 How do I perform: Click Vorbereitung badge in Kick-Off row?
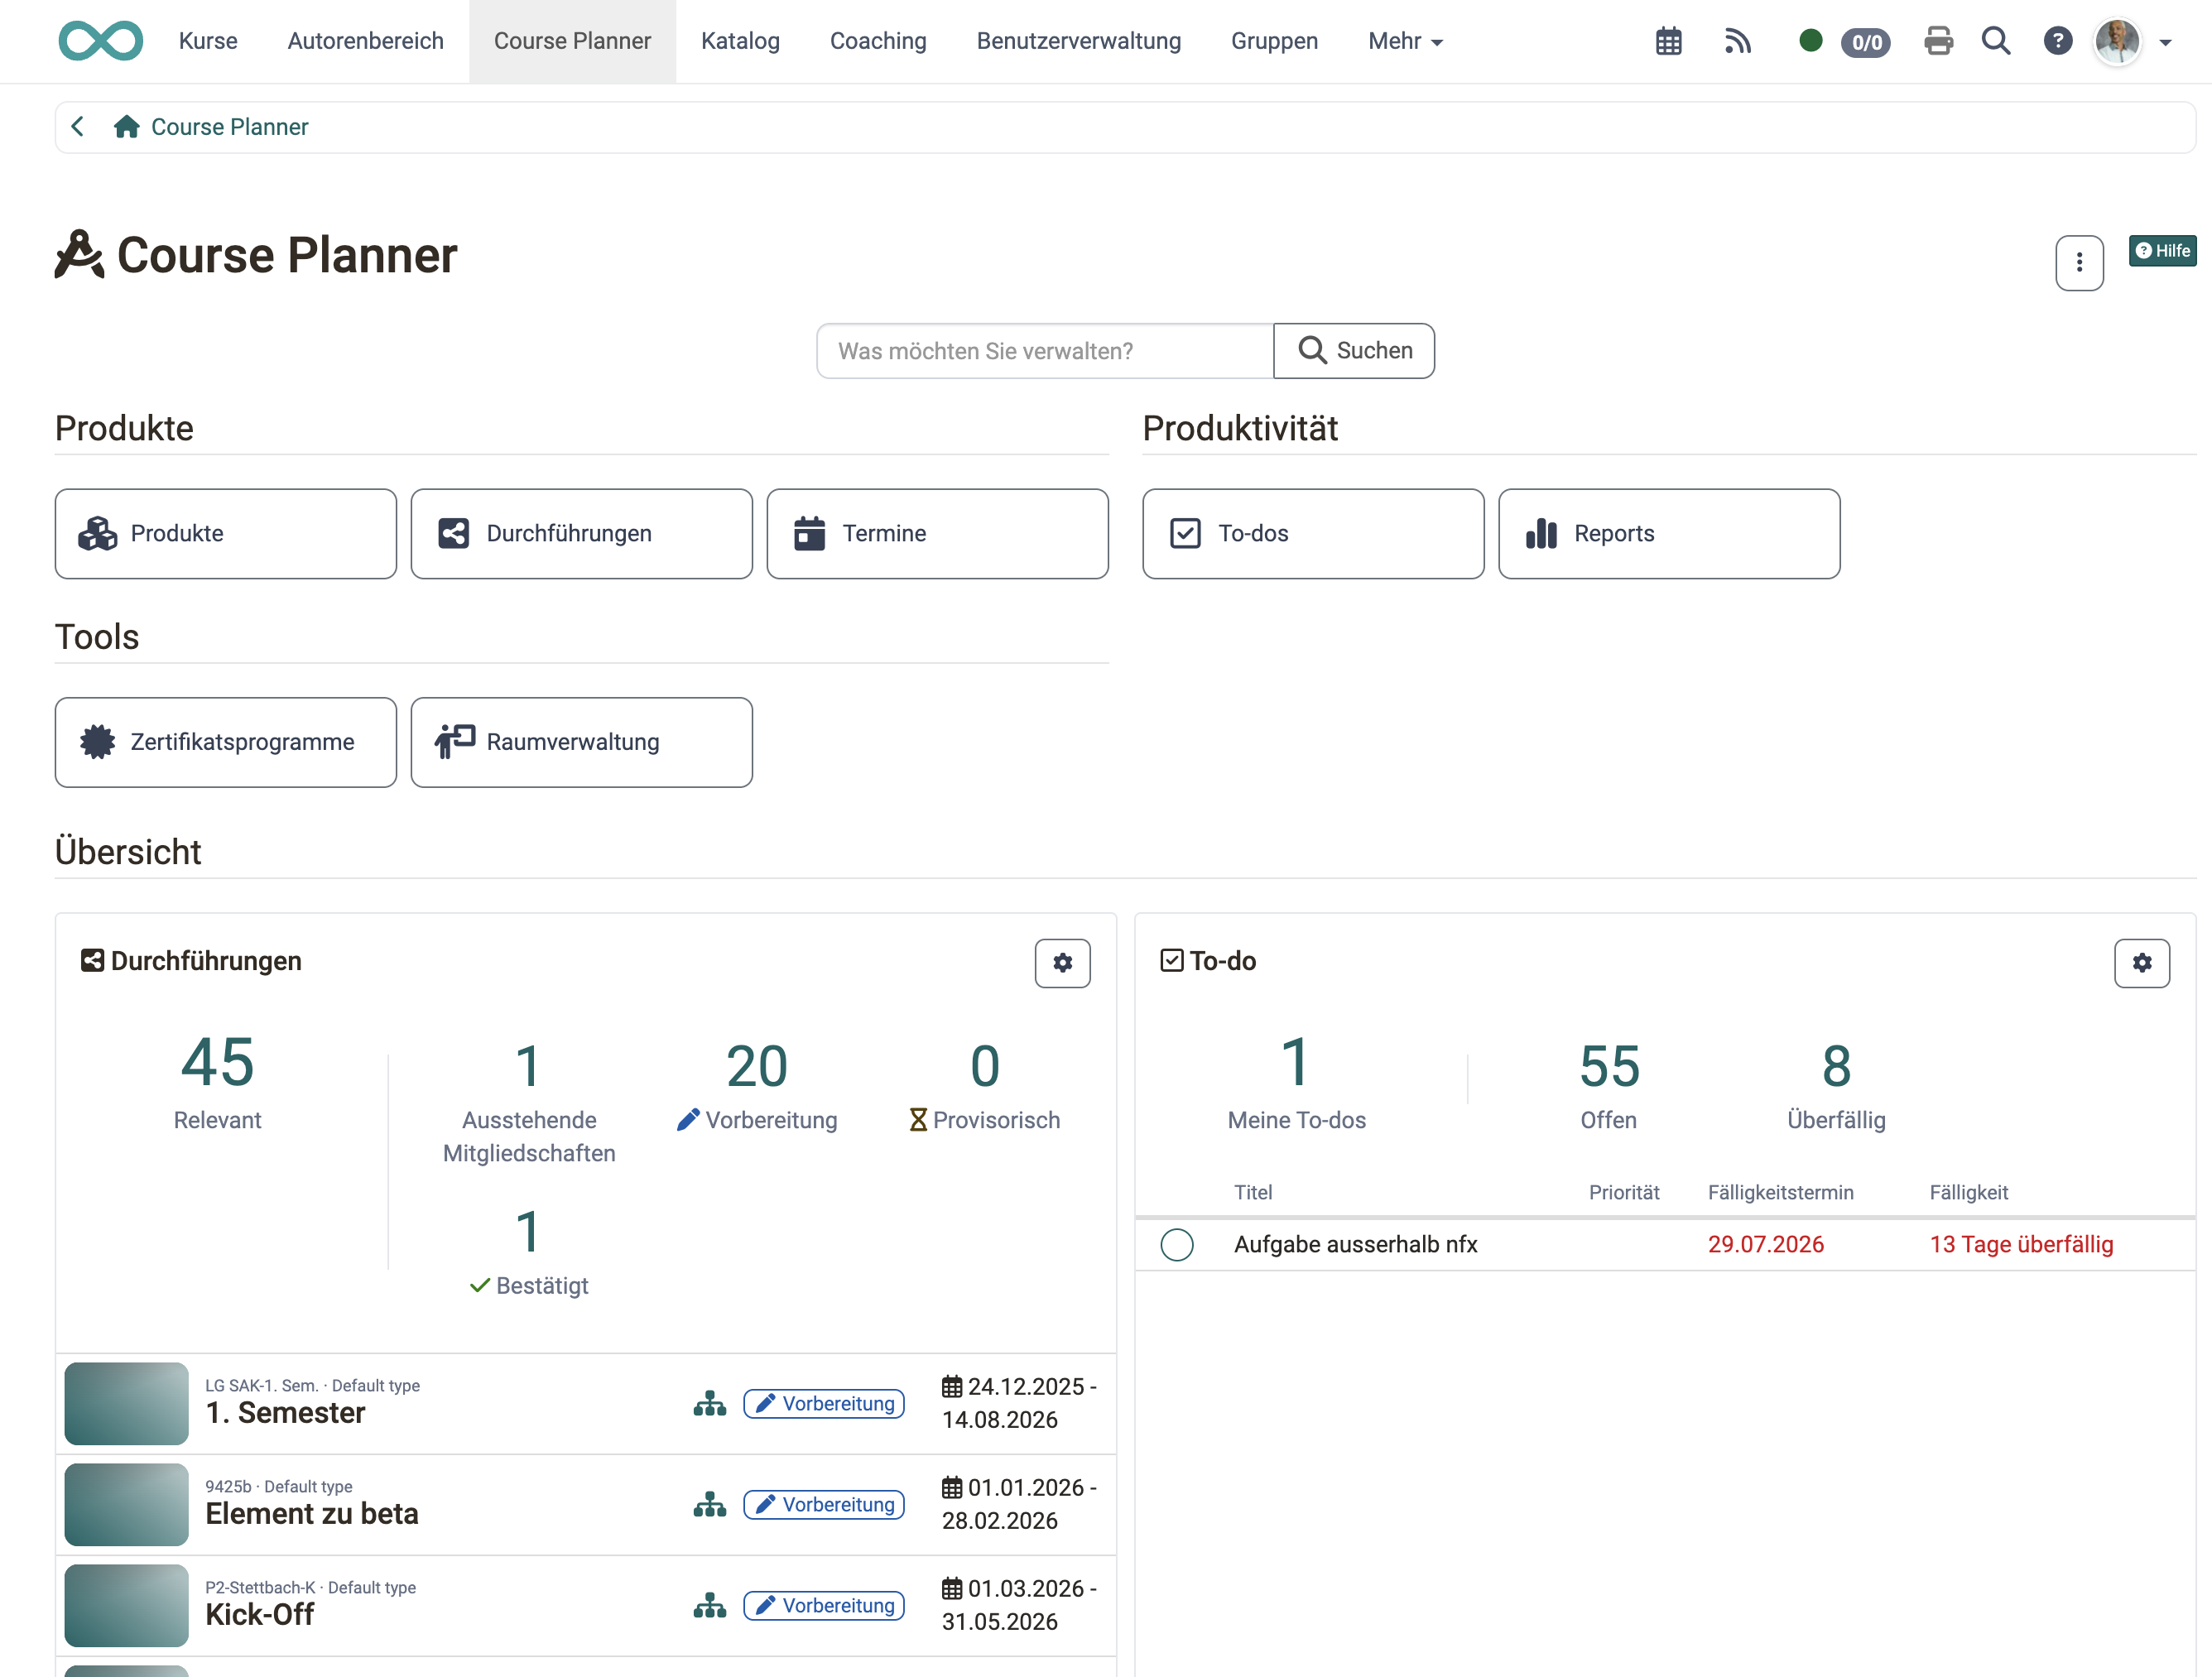(x=824, y=1606)
